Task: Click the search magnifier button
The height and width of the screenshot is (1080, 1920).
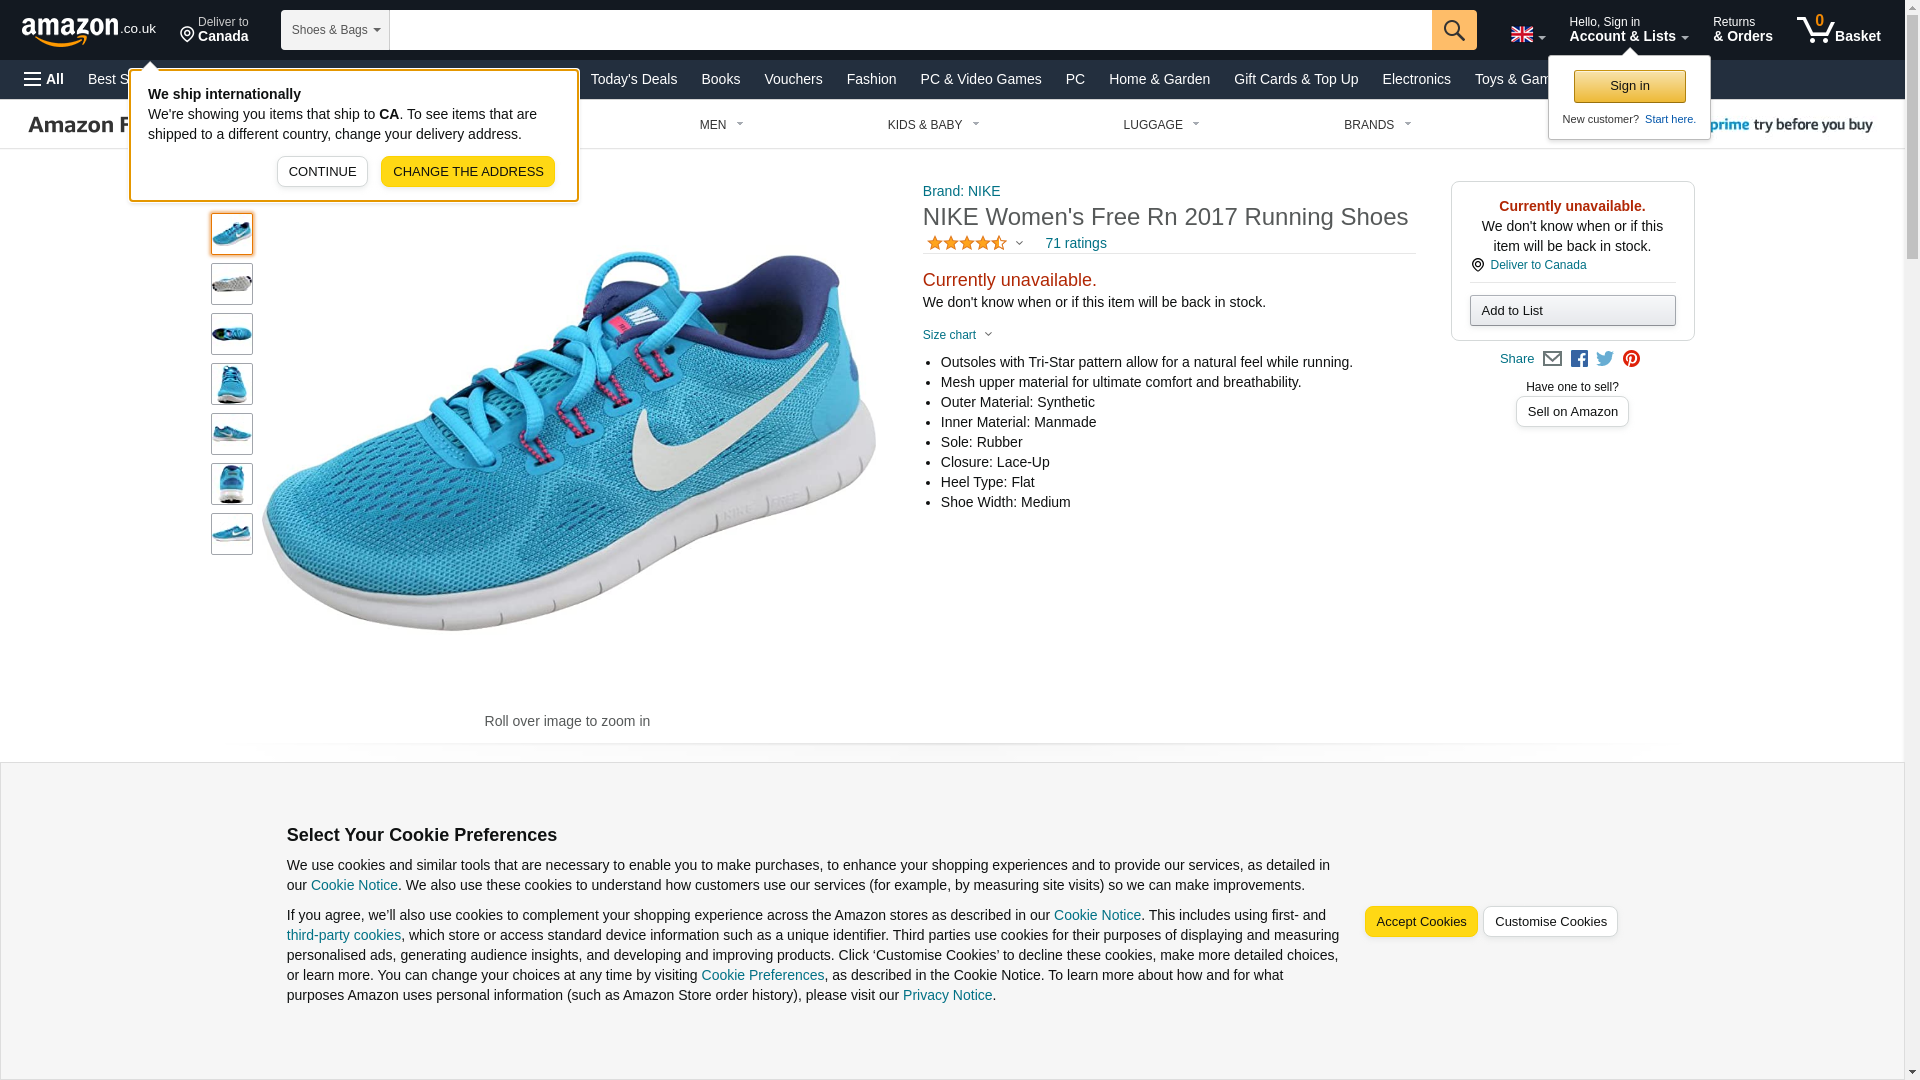Action: [x=1453, y=30]
